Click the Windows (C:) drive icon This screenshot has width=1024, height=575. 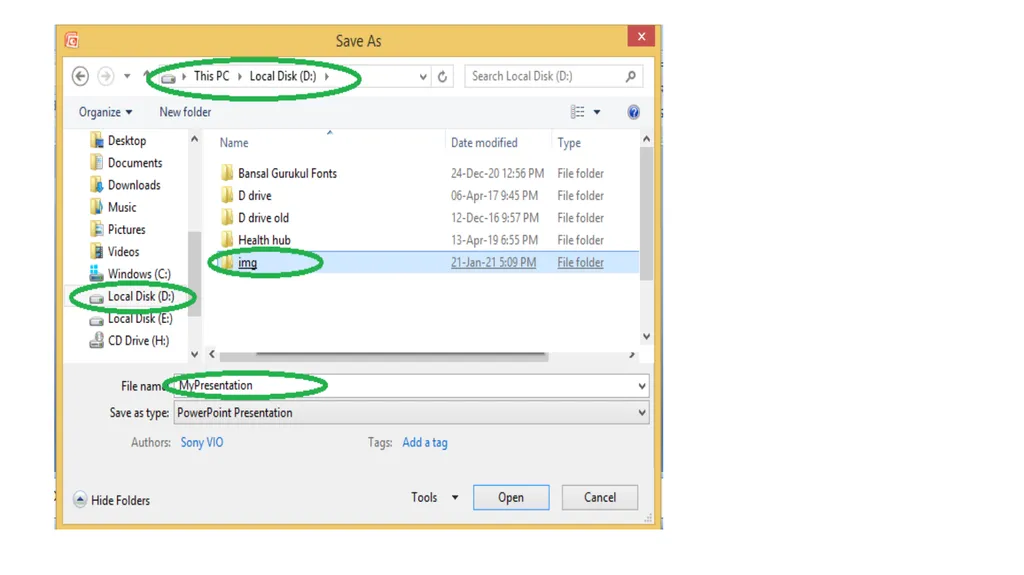[x=96, y=273]
